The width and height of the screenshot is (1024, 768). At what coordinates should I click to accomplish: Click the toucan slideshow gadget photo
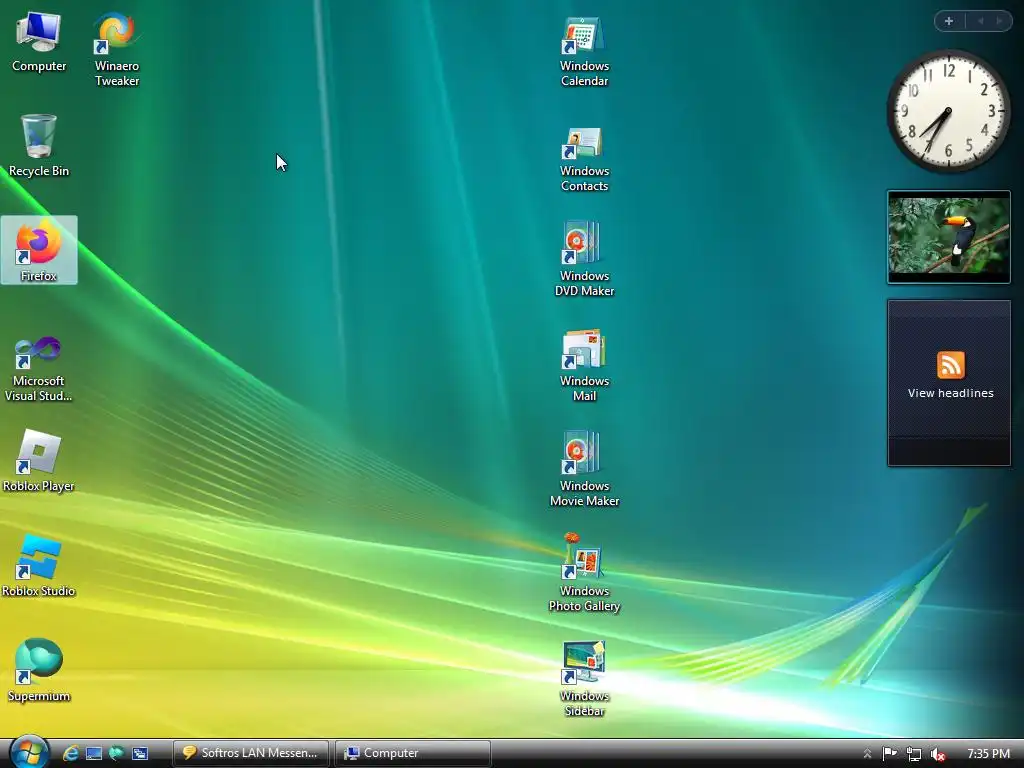[x=948, y=236]
